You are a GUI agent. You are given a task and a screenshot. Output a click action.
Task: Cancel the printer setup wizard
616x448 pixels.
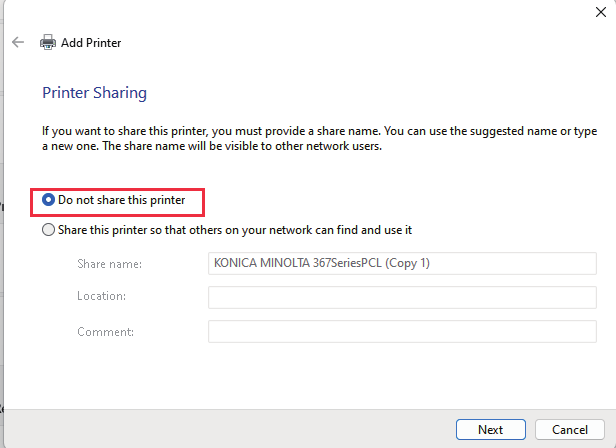[569, 429]
